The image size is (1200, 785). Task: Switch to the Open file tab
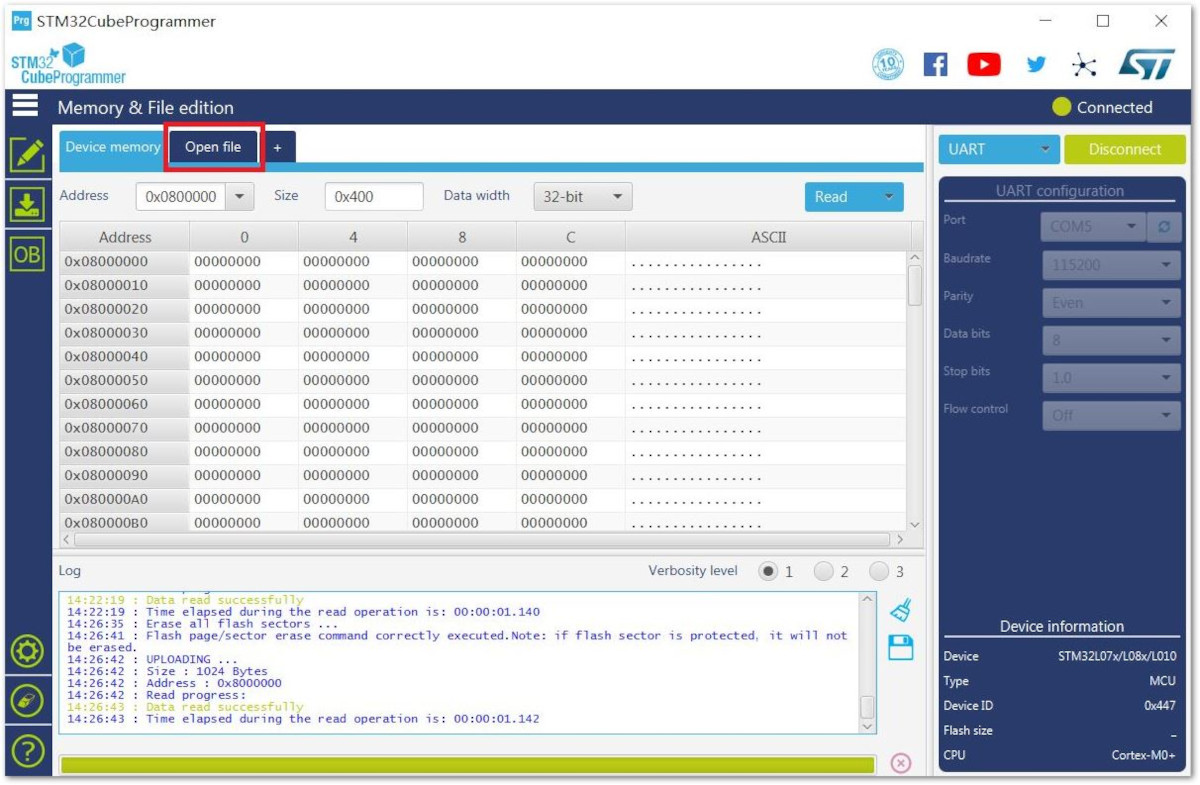[213, 147]
